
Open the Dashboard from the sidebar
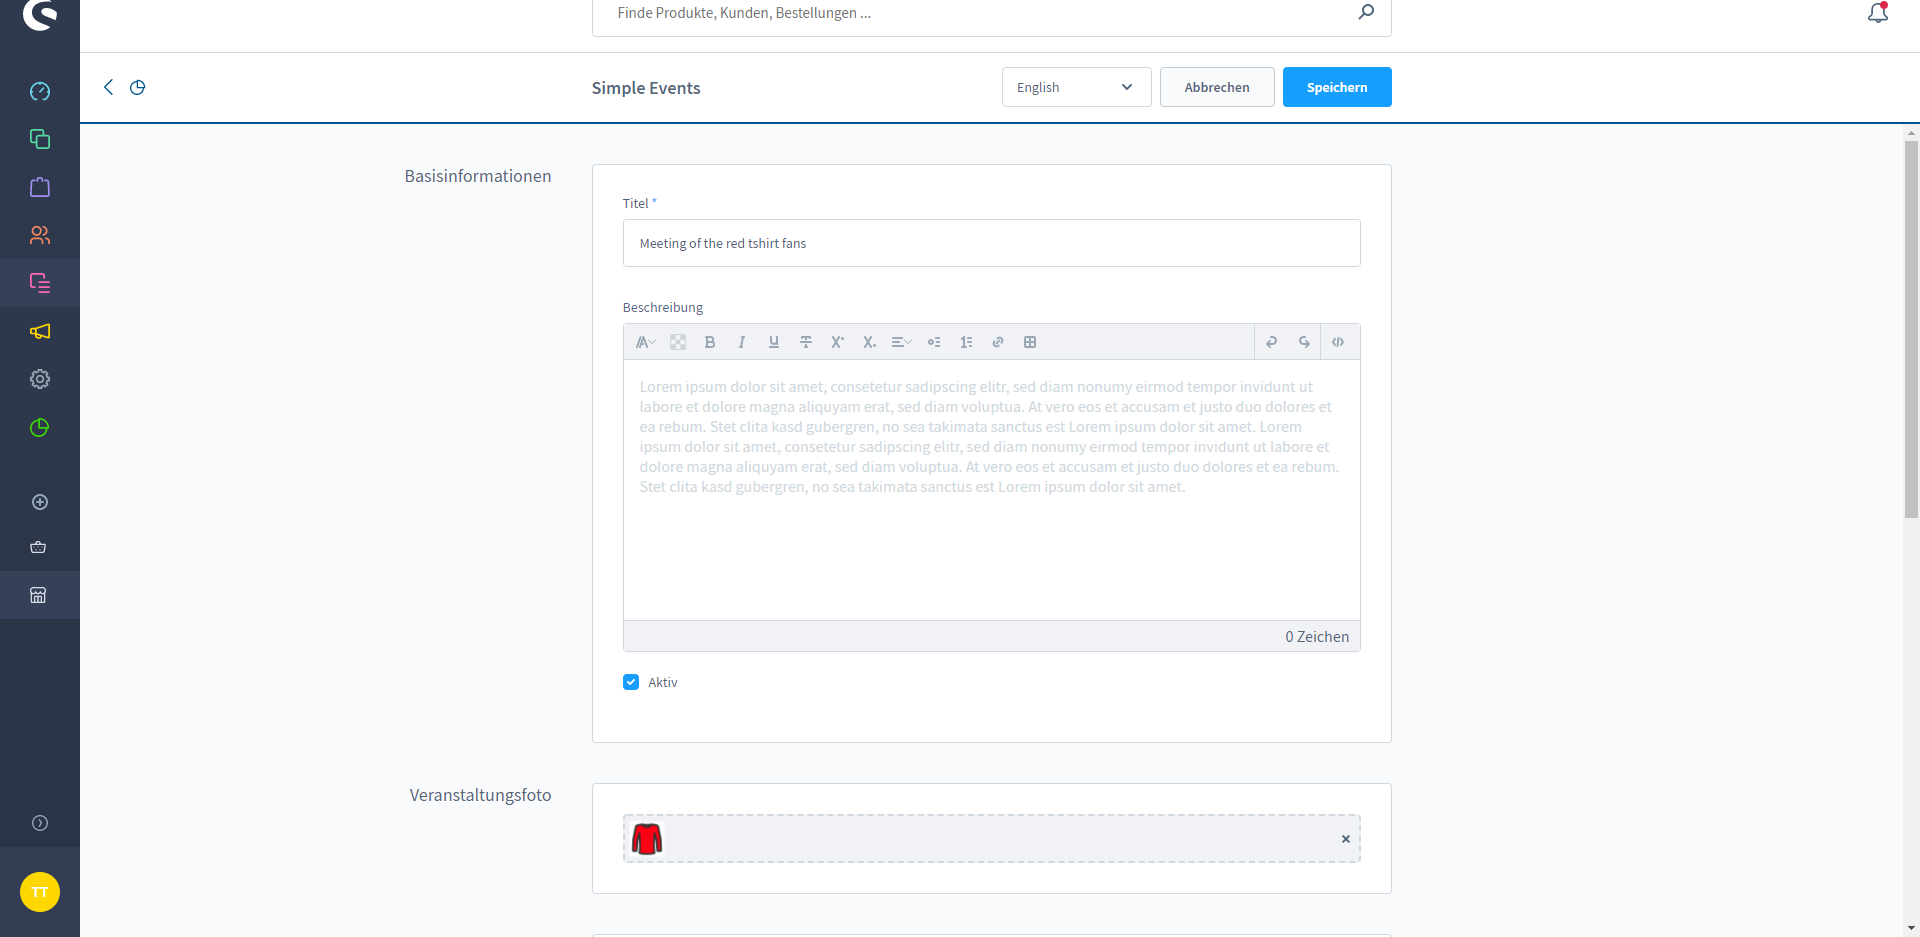tap(40, 91)
